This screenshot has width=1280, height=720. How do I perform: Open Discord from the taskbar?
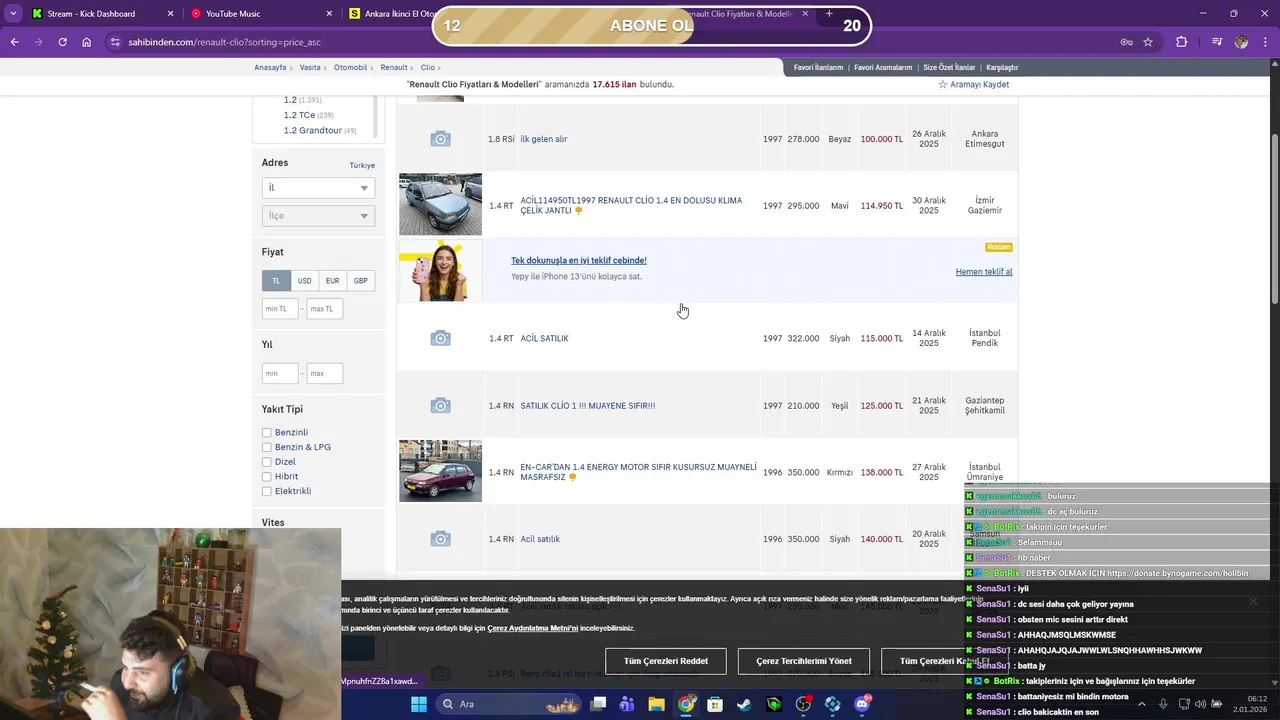coord(862,704)
